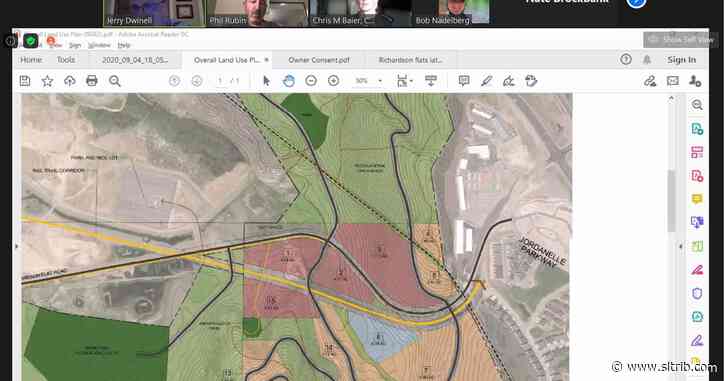The width and height of the screenshot is (725, 381).
Task: Switch to the Owner Consent.pdf tab
Action: click(319, 60)
